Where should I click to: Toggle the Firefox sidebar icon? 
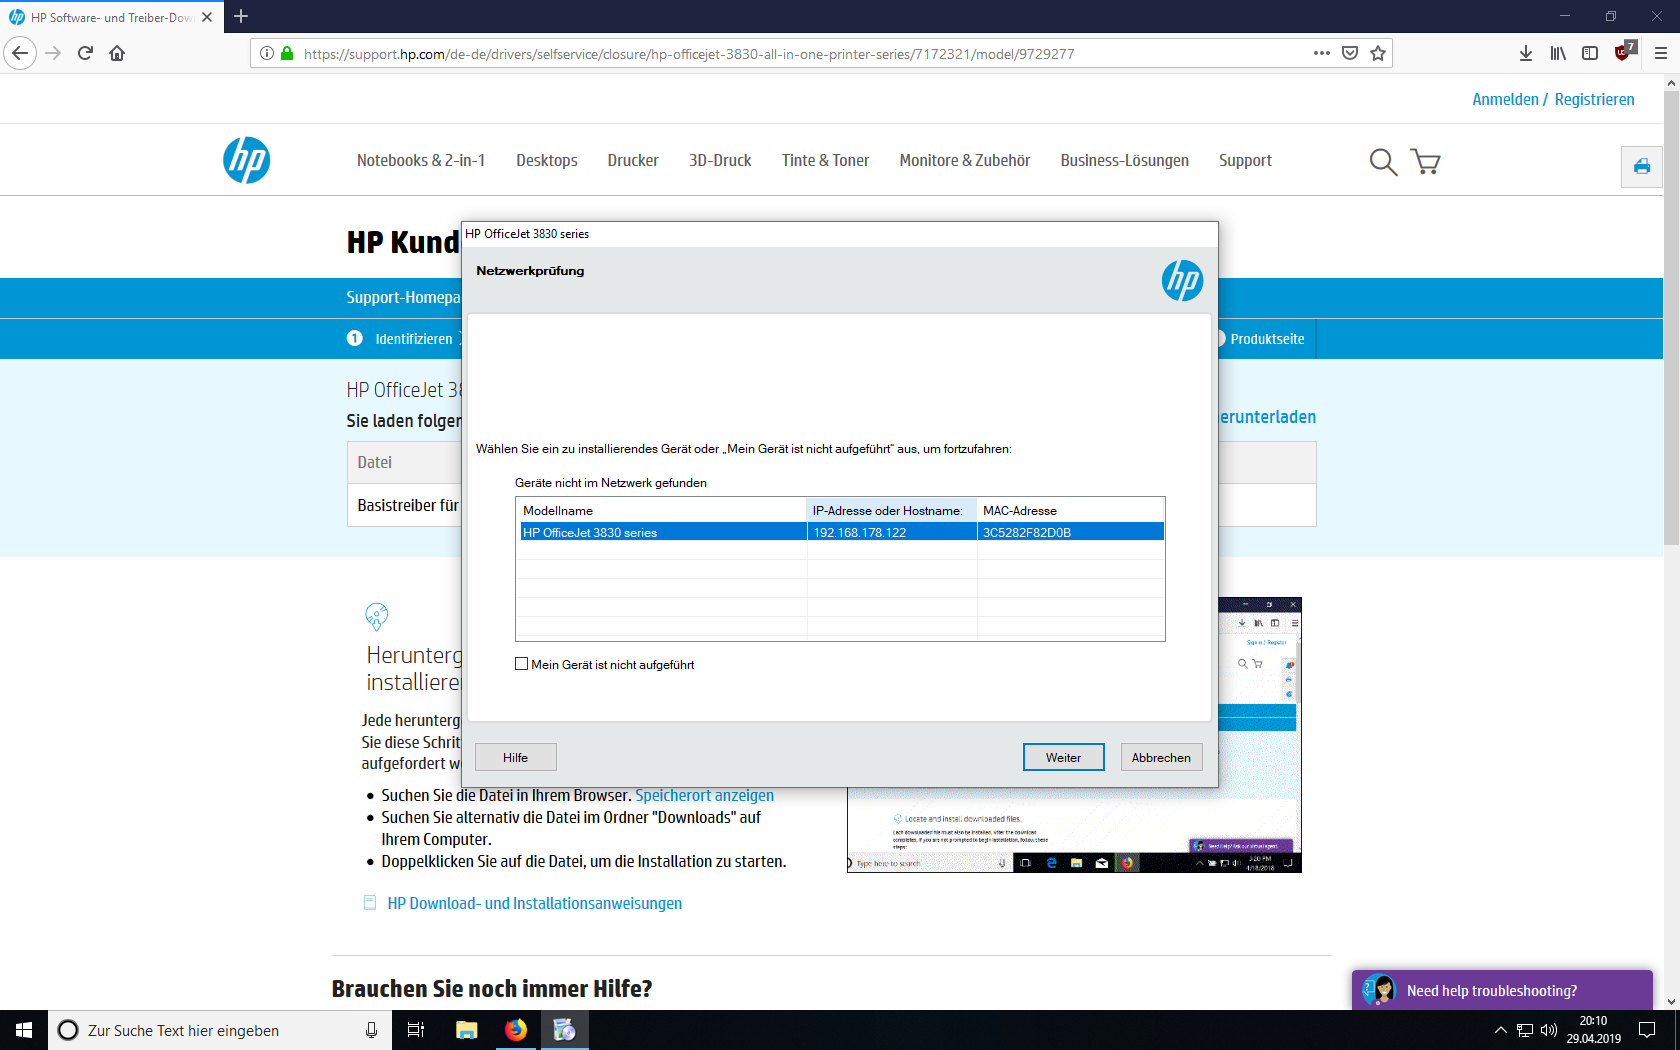1590,53
